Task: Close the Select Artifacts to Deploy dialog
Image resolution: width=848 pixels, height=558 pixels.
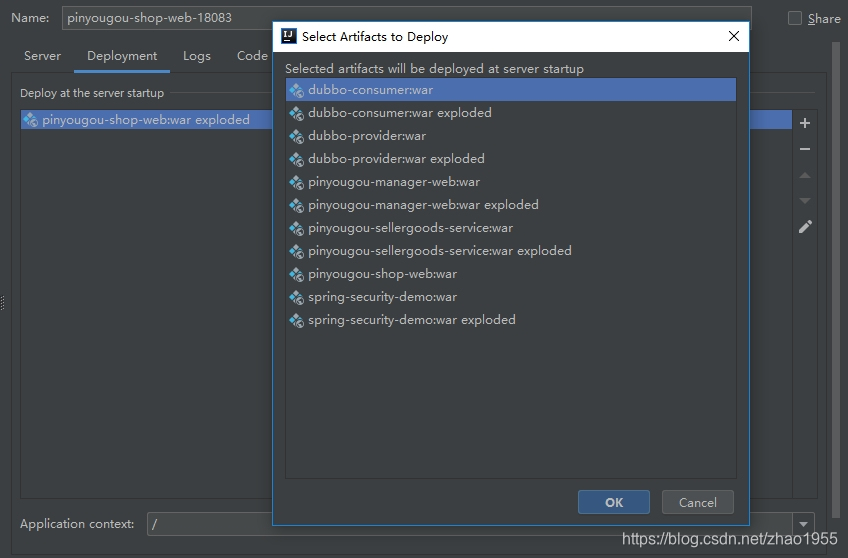Action: tap(734, 36)
